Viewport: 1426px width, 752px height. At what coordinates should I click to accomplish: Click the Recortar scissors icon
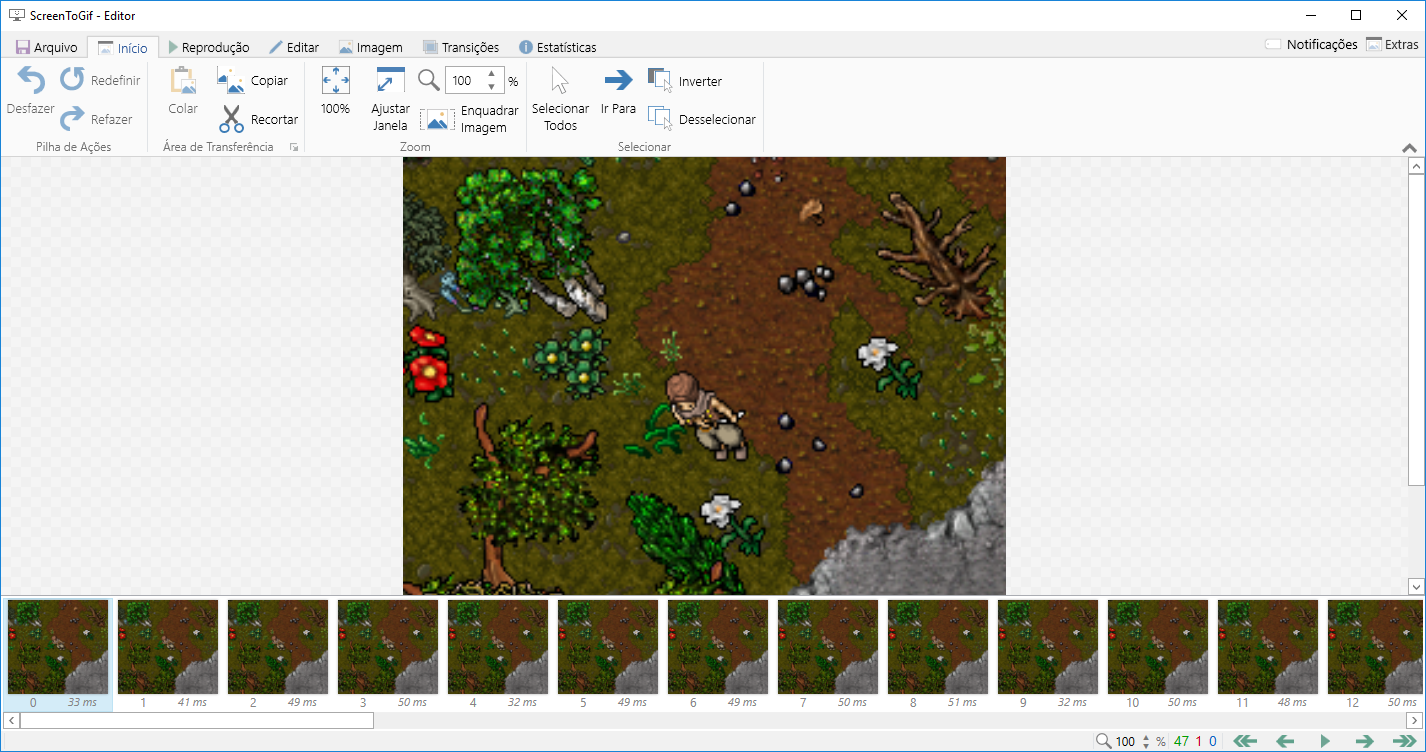(x=231, y=119)
